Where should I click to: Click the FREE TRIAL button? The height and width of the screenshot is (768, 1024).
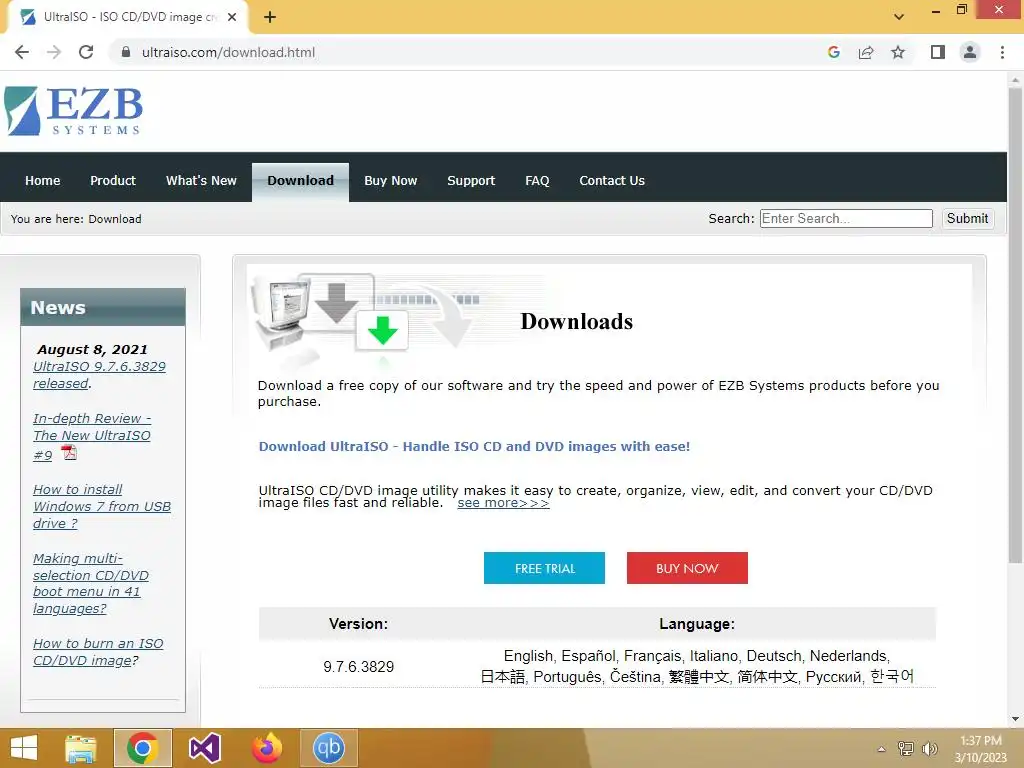pyautogui.click(x=544, y=568)
